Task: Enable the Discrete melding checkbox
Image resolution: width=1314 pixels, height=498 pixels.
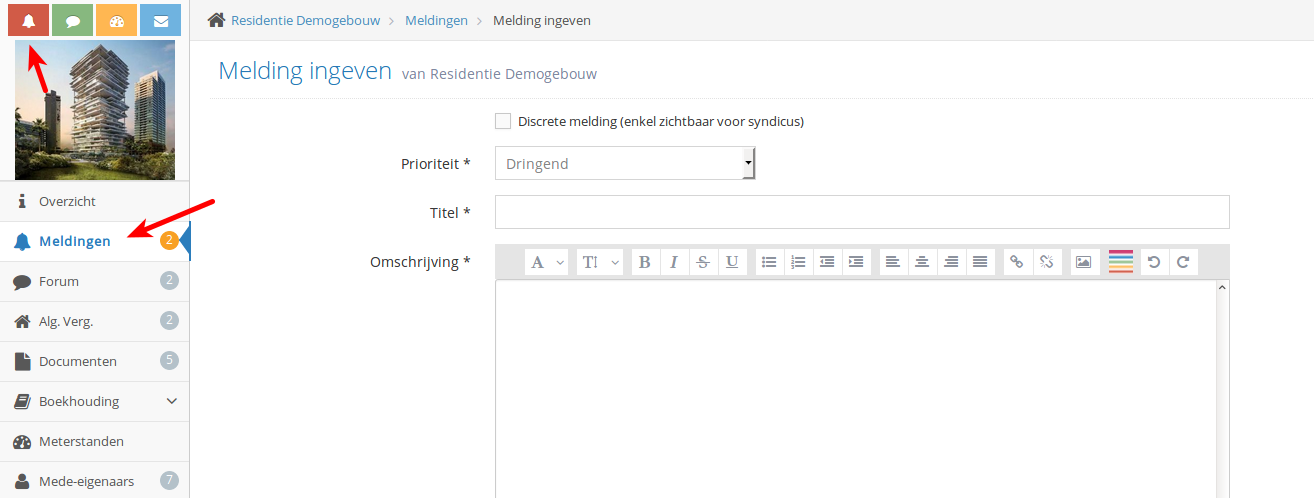Action: pos(503,121)
